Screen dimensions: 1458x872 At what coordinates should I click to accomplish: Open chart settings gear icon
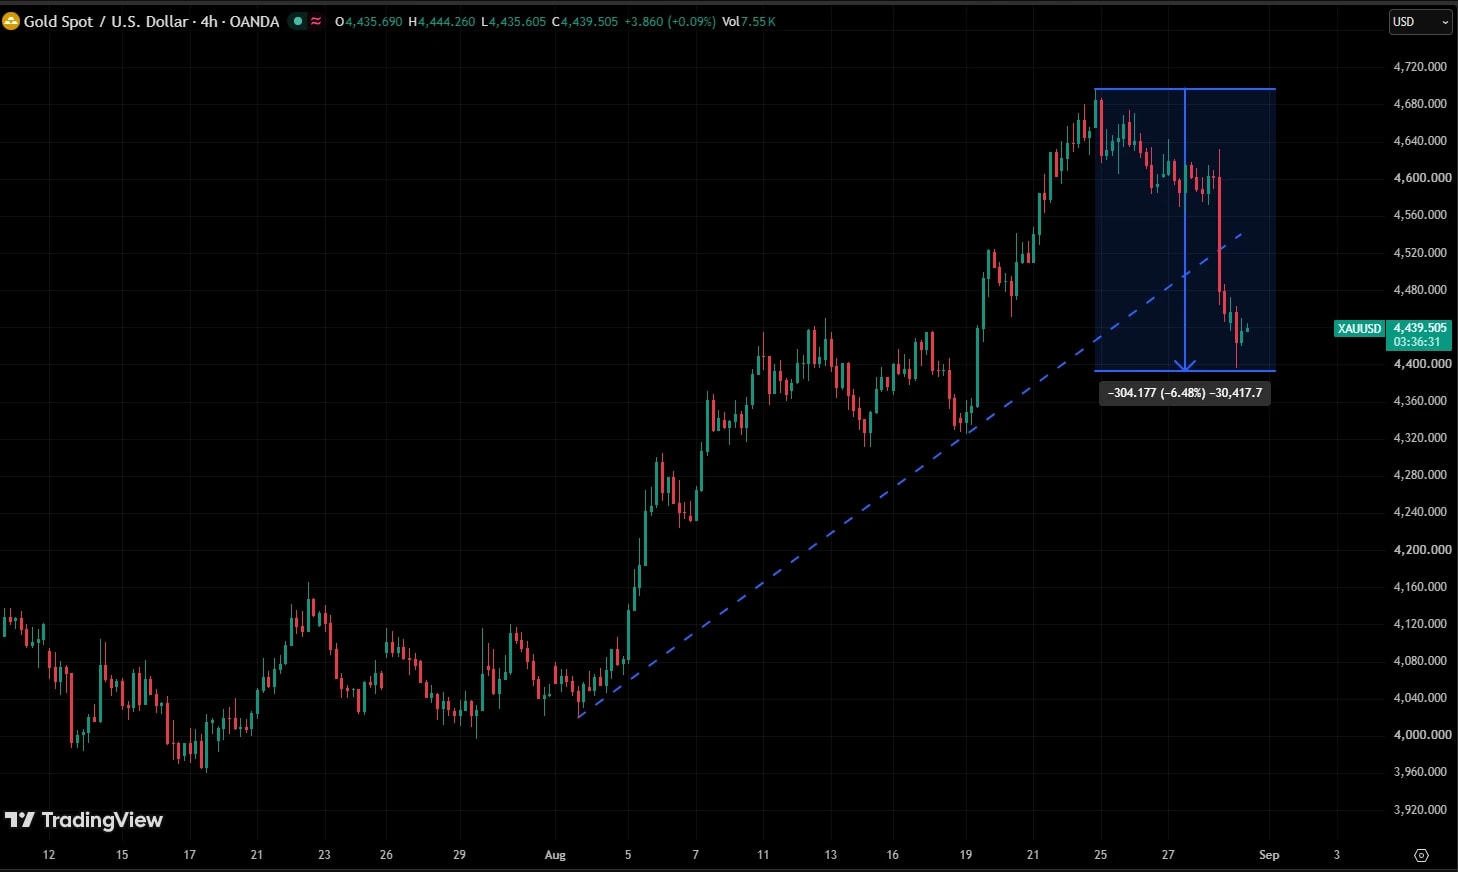pyautogui.click(x=1421, y=855)
